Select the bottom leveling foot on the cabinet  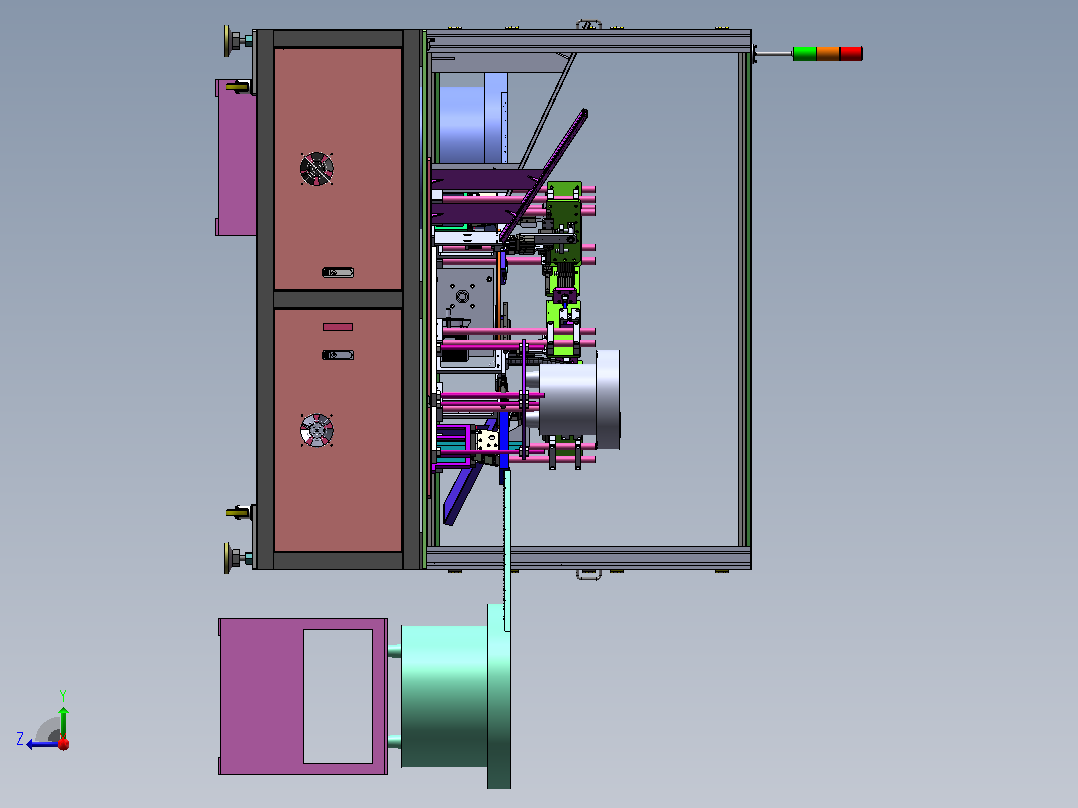[238, 557]
